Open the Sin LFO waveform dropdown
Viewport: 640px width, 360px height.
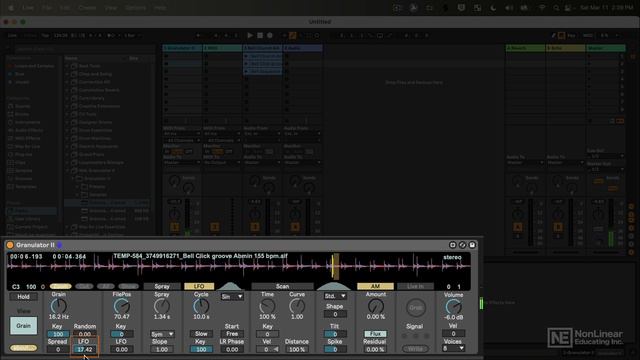[x=232, y=297]
